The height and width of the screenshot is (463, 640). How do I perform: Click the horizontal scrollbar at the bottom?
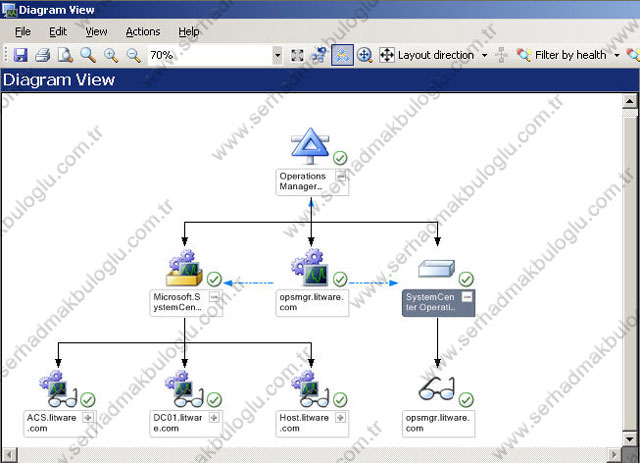pos(320,456)
